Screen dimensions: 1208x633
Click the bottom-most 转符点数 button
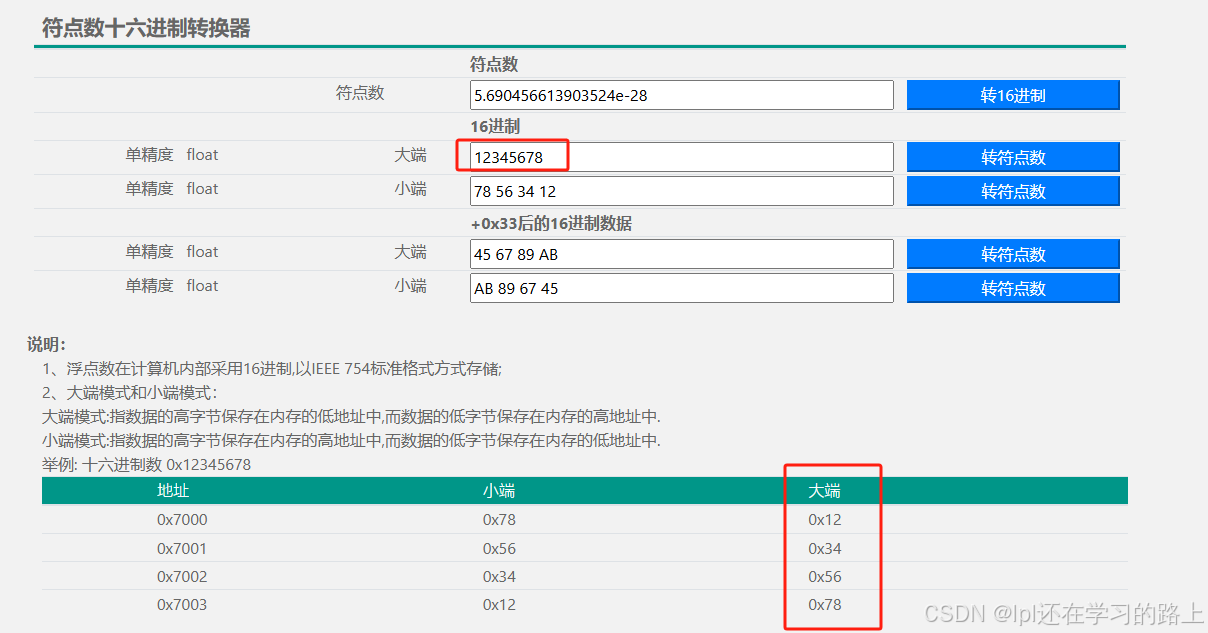(1012, 288)
